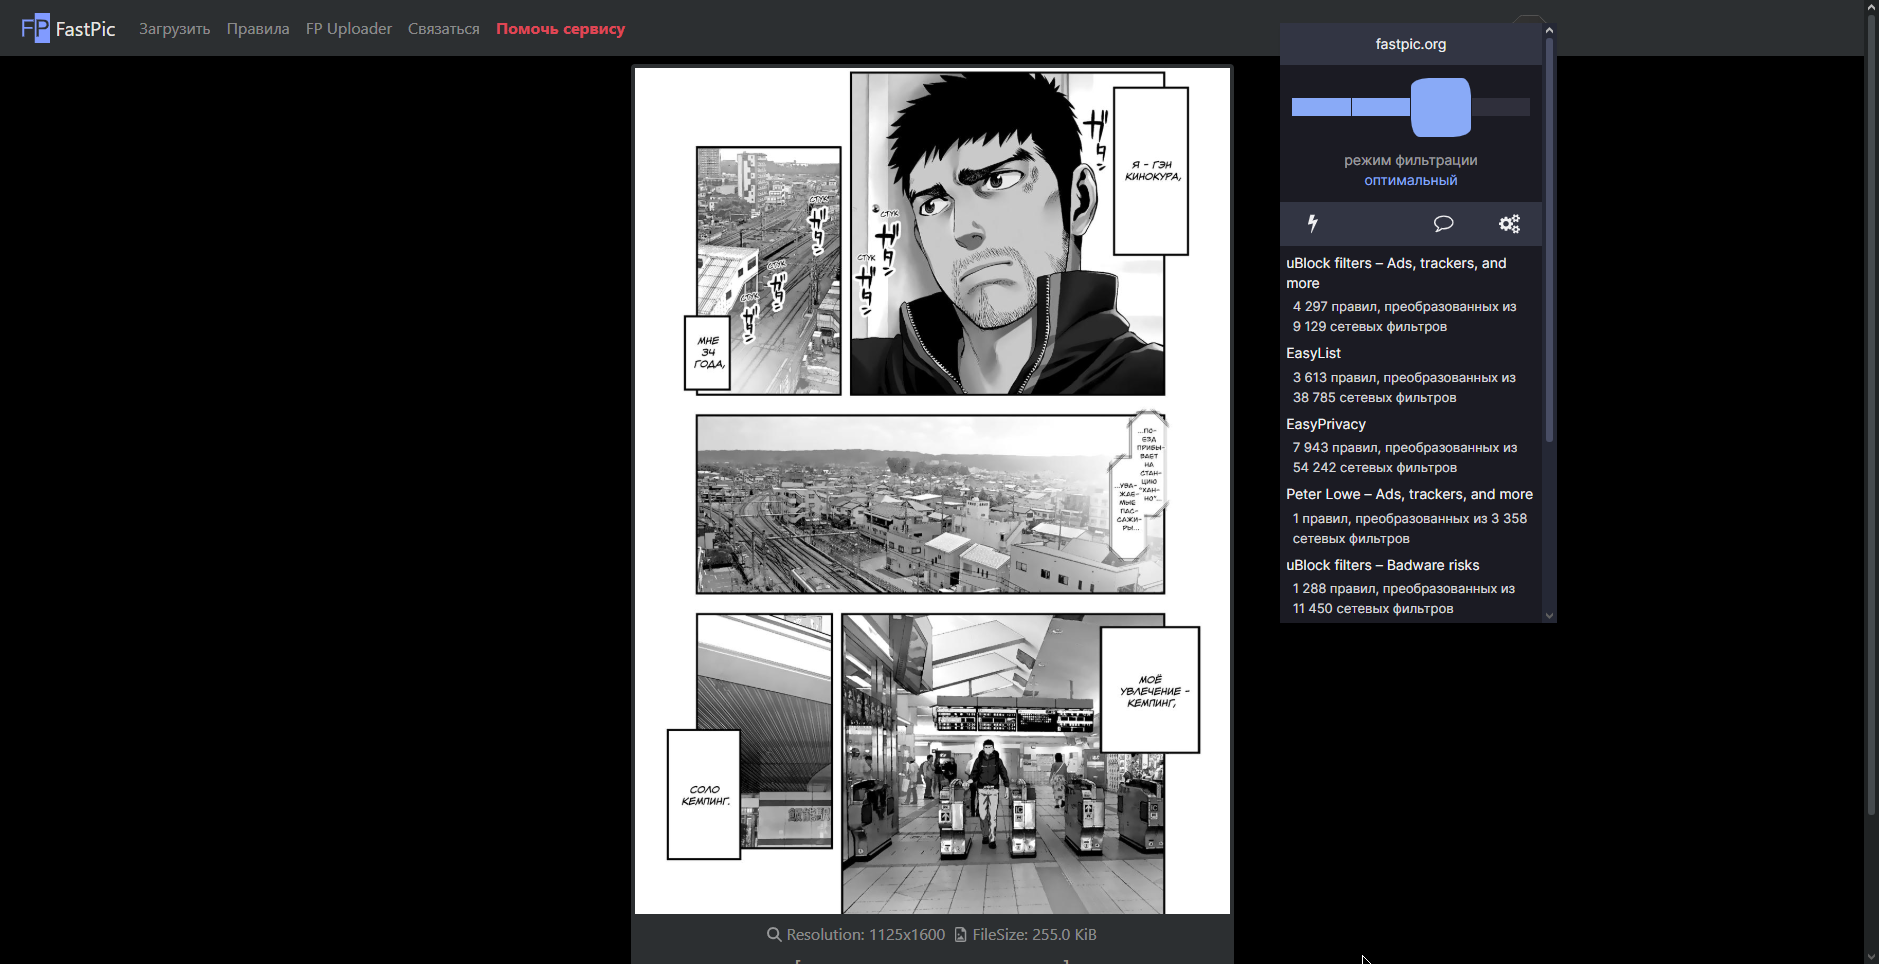1879x964 pixels.
Task: Click the uBlock popup scrollbar thumb
Action: 1549,240
